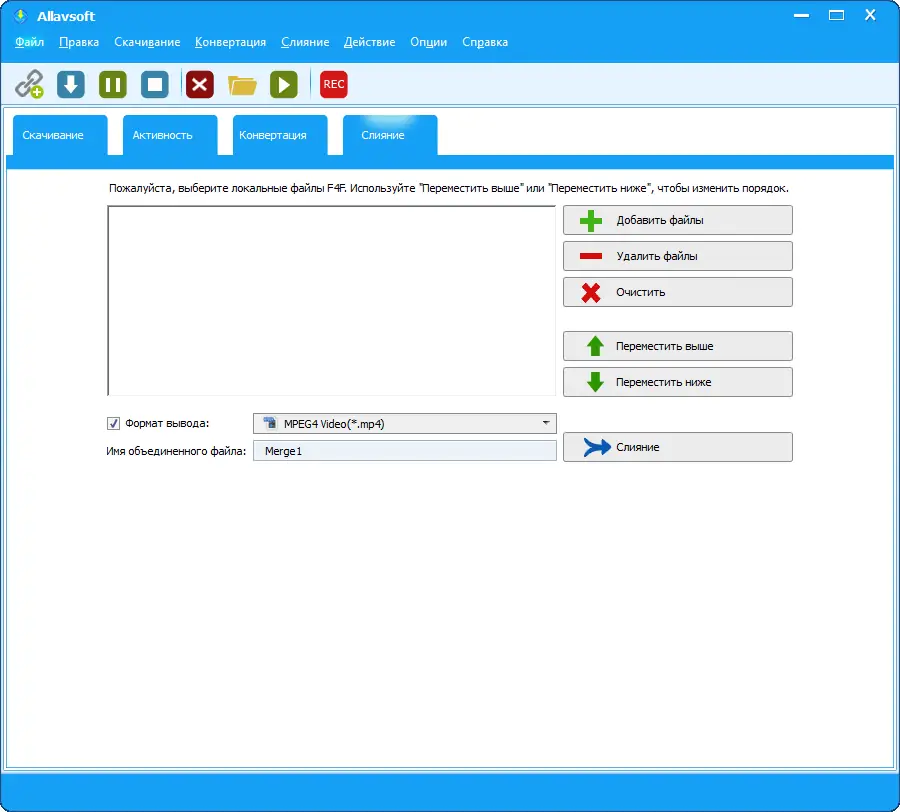Open the Опции menu
This screenshot has height=812, width=900.
428,42
